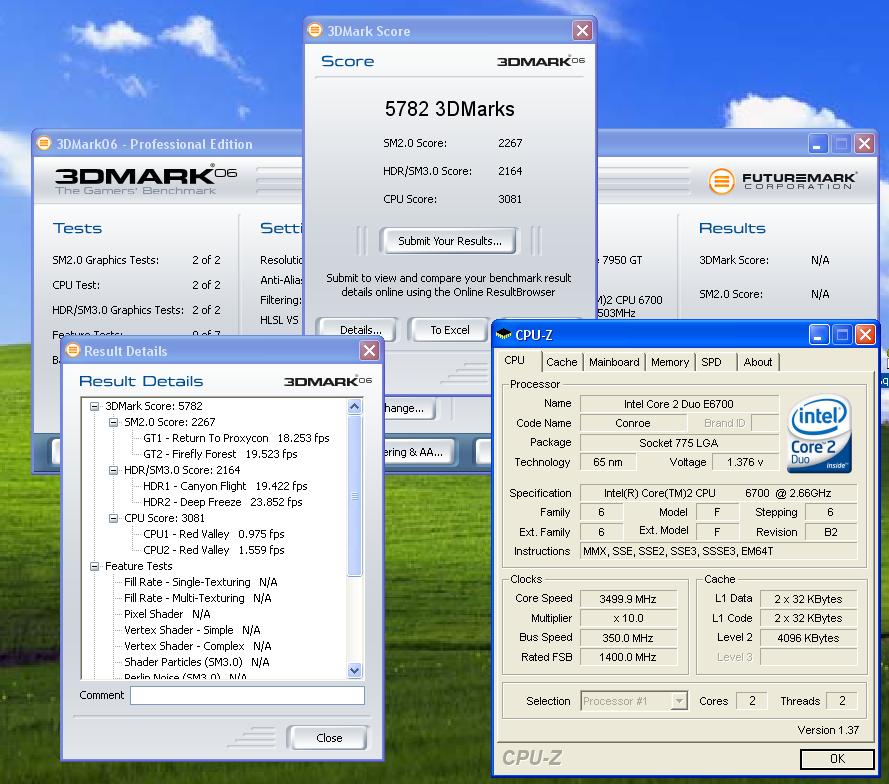Click the Name field Intel Core 2 Duo E6700

[679, 404]
